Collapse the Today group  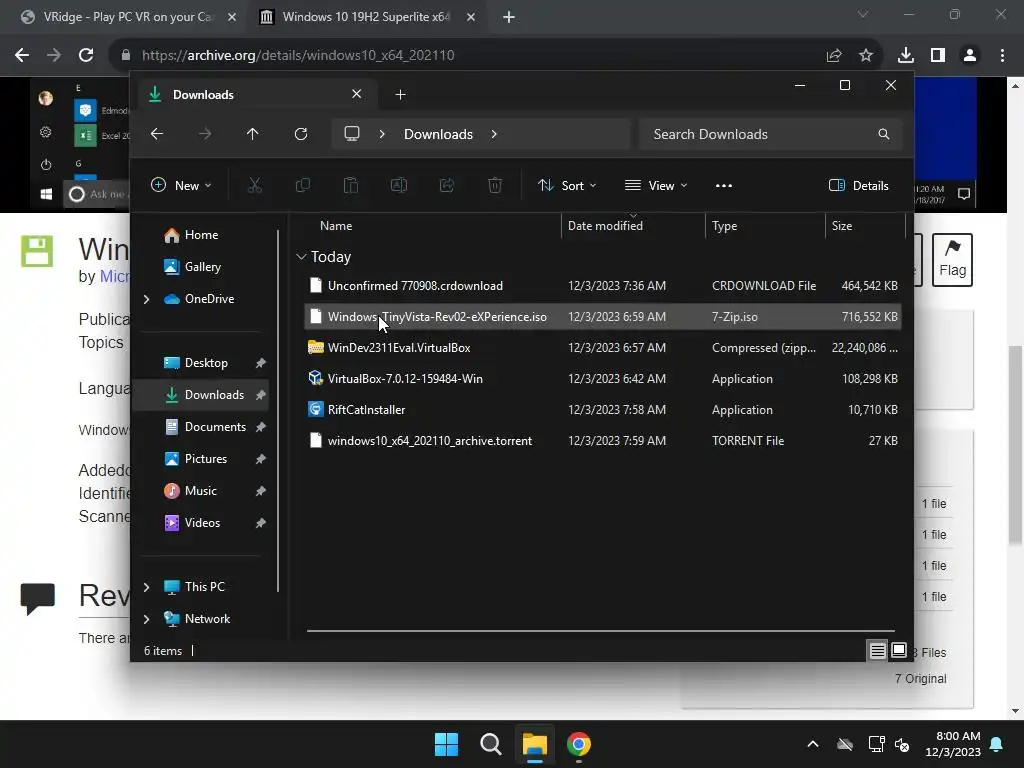tap(301, 257)
